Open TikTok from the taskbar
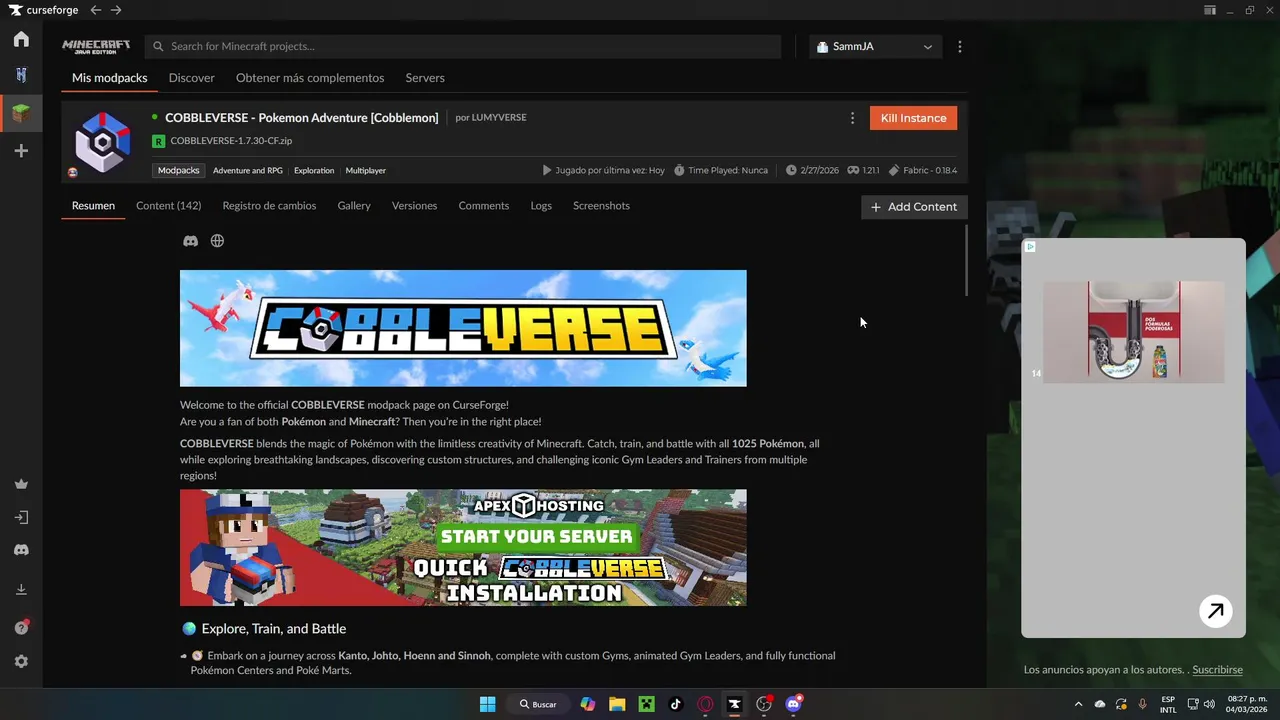Image resolution: width=1280 pixels, height=720 pixels. click(x=676, y=704)
